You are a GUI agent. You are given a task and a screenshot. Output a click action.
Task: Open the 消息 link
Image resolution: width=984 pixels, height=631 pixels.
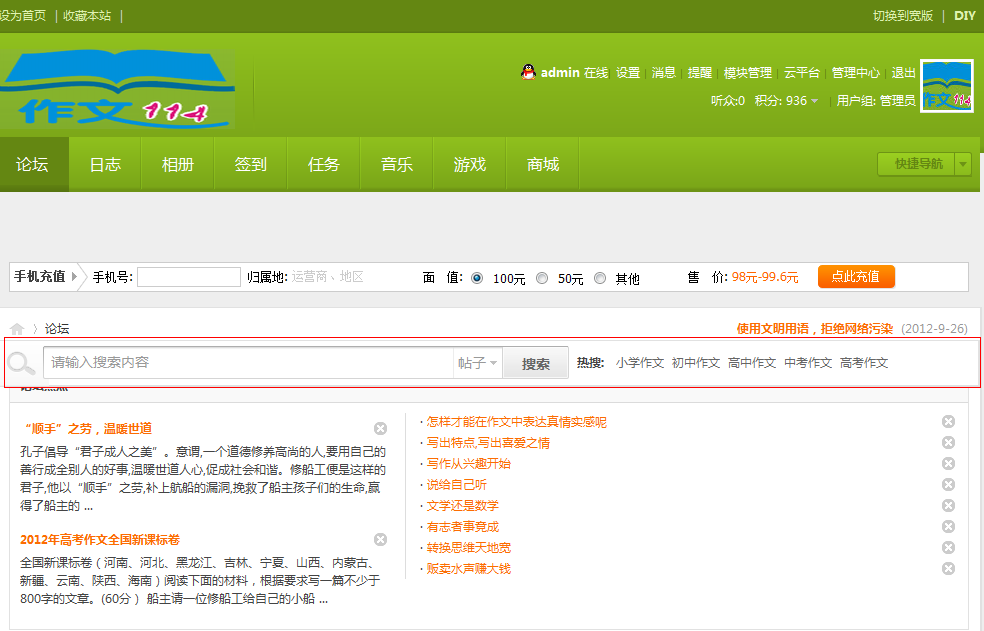pyautogui.click(x=663, y=73)
